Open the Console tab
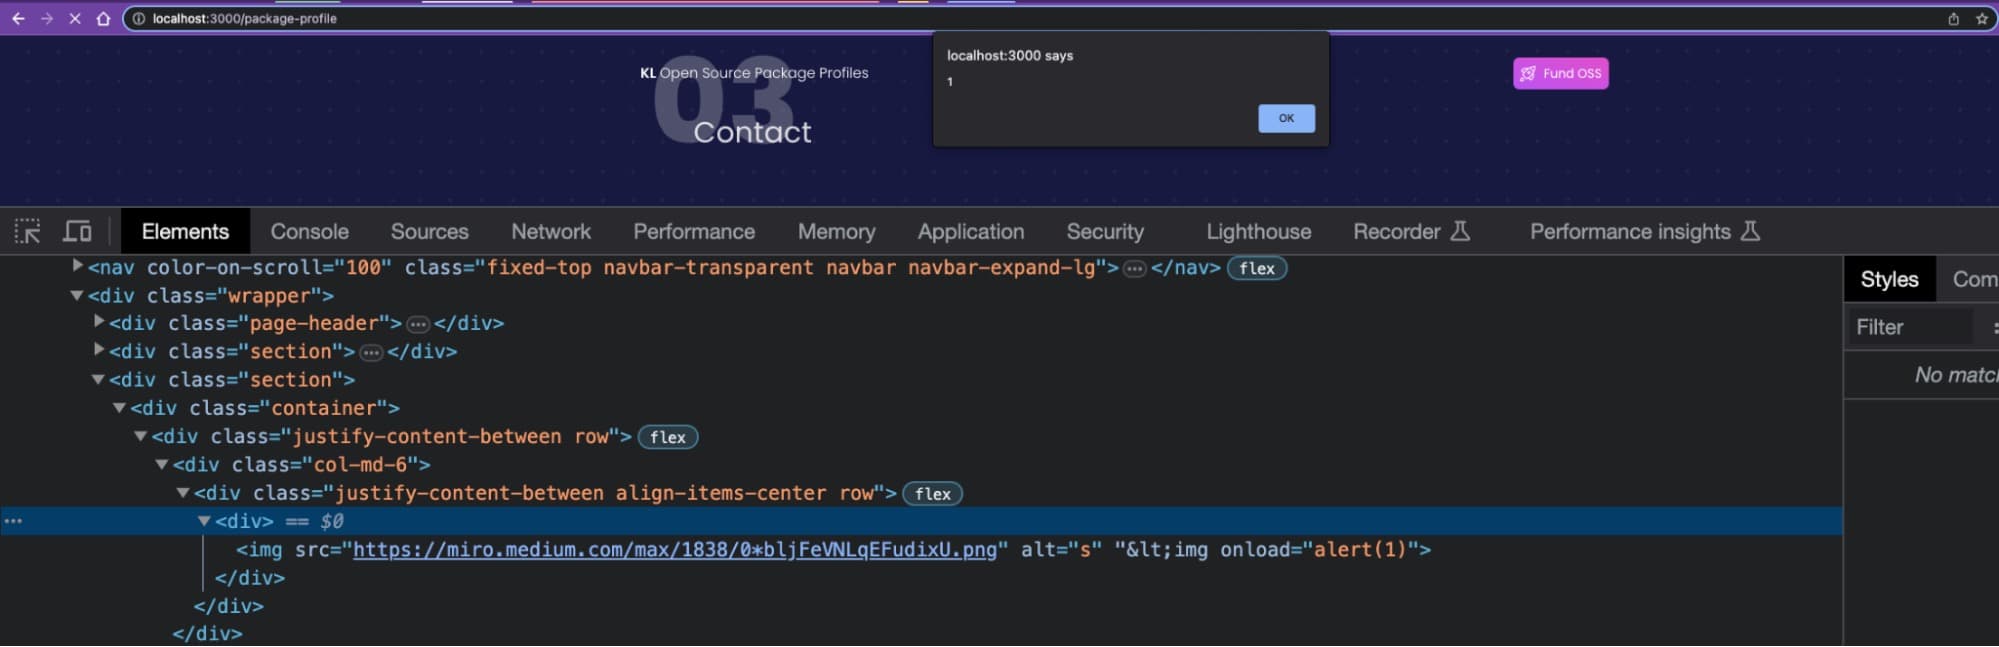1999x647 pixels. (309, 232)
